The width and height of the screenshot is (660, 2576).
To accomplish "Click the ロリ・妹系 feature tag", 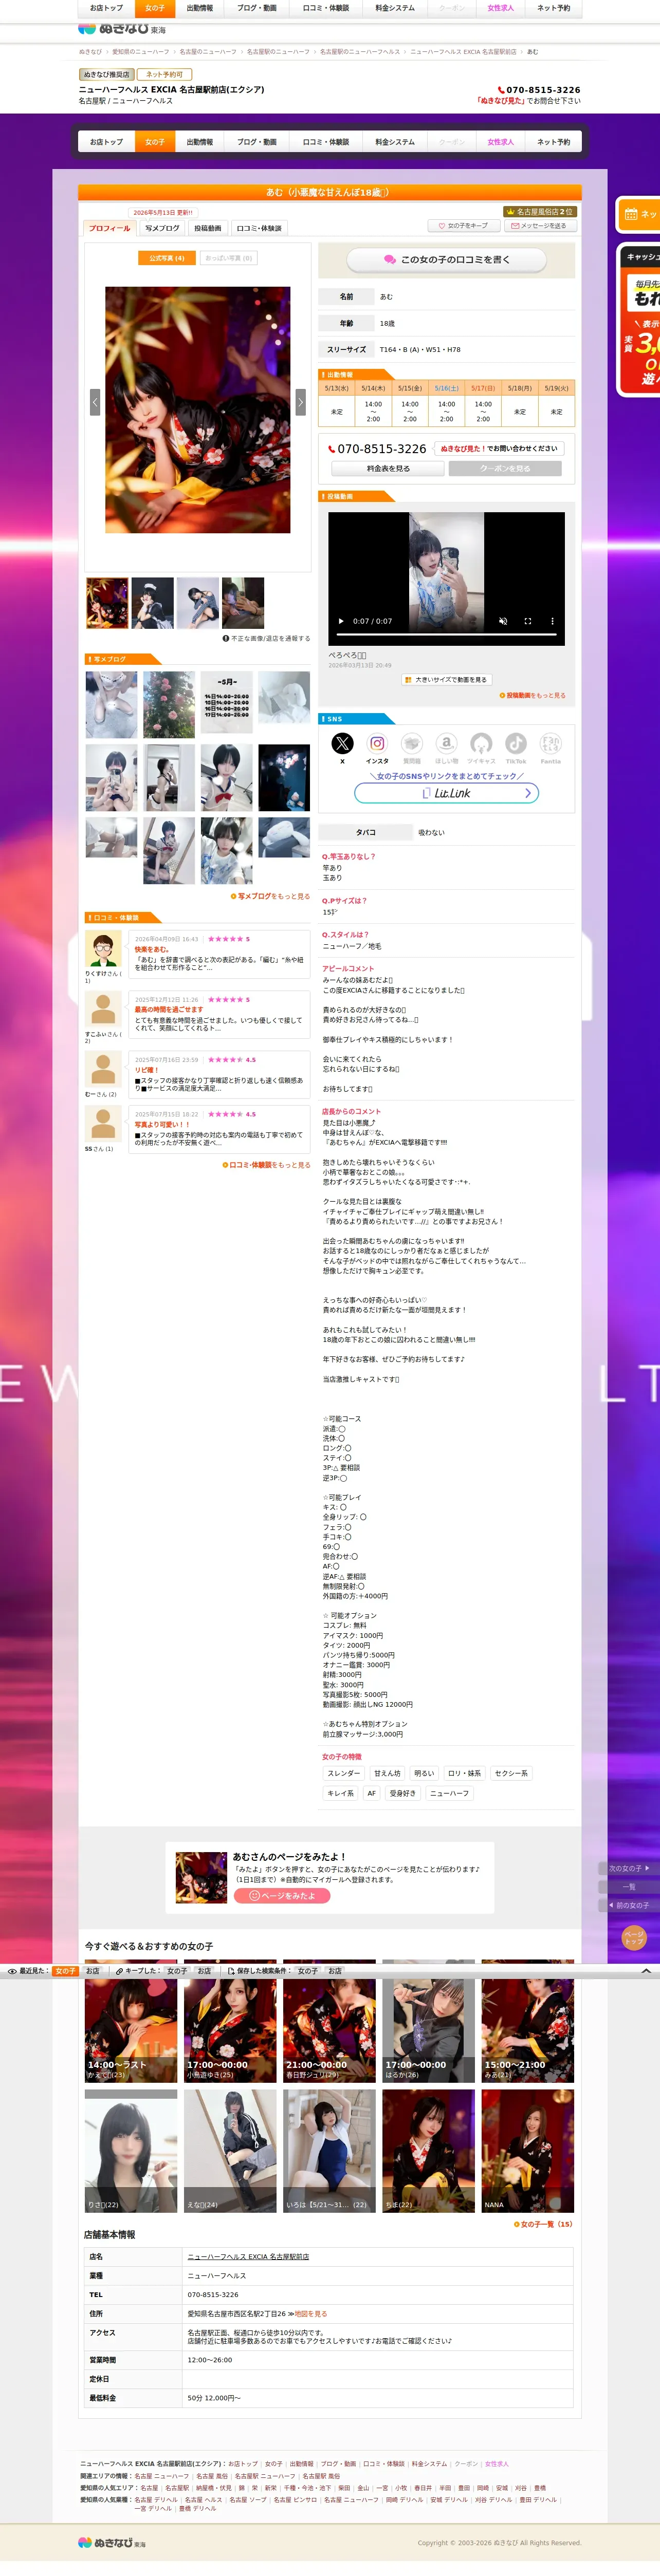I will (x=464, y=1773).
